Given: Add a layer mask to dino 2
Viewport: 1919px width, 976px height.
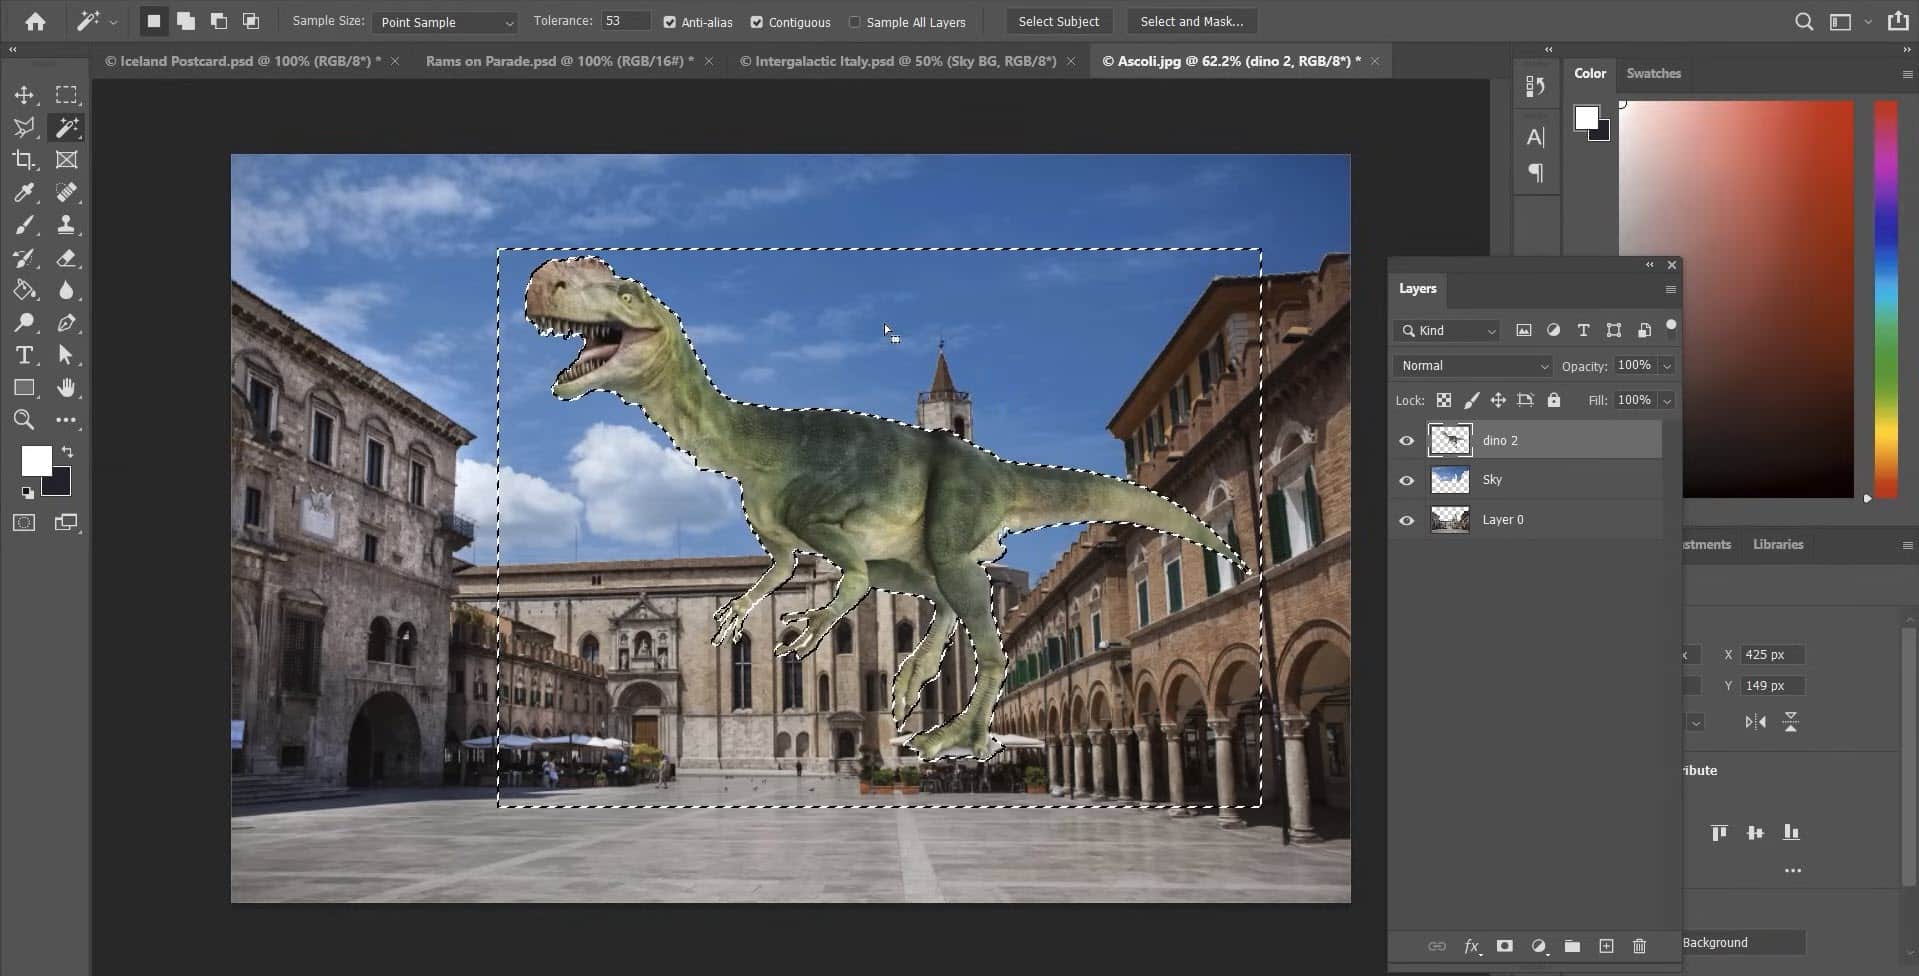Looking at the screenshot, I should (x=1503, y=946).
